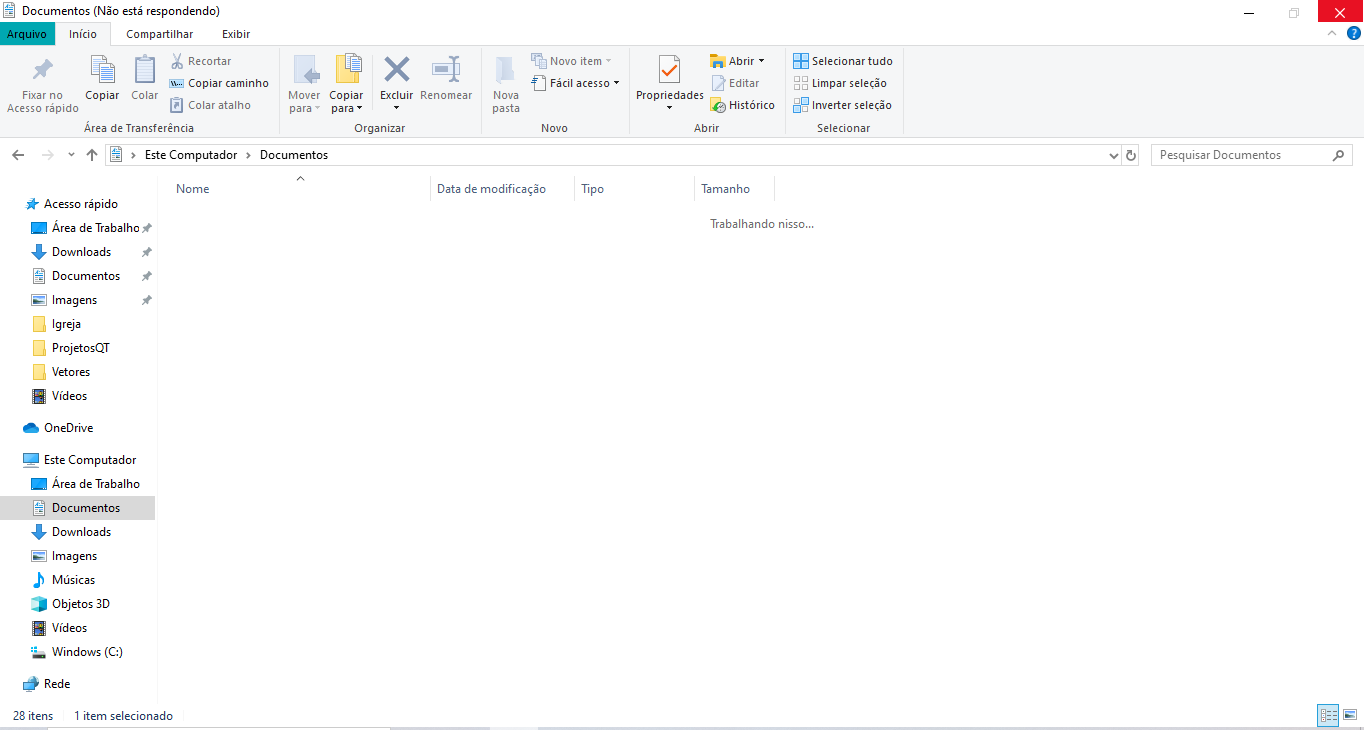Click Selecionar tudo

[x=843, y=61]
